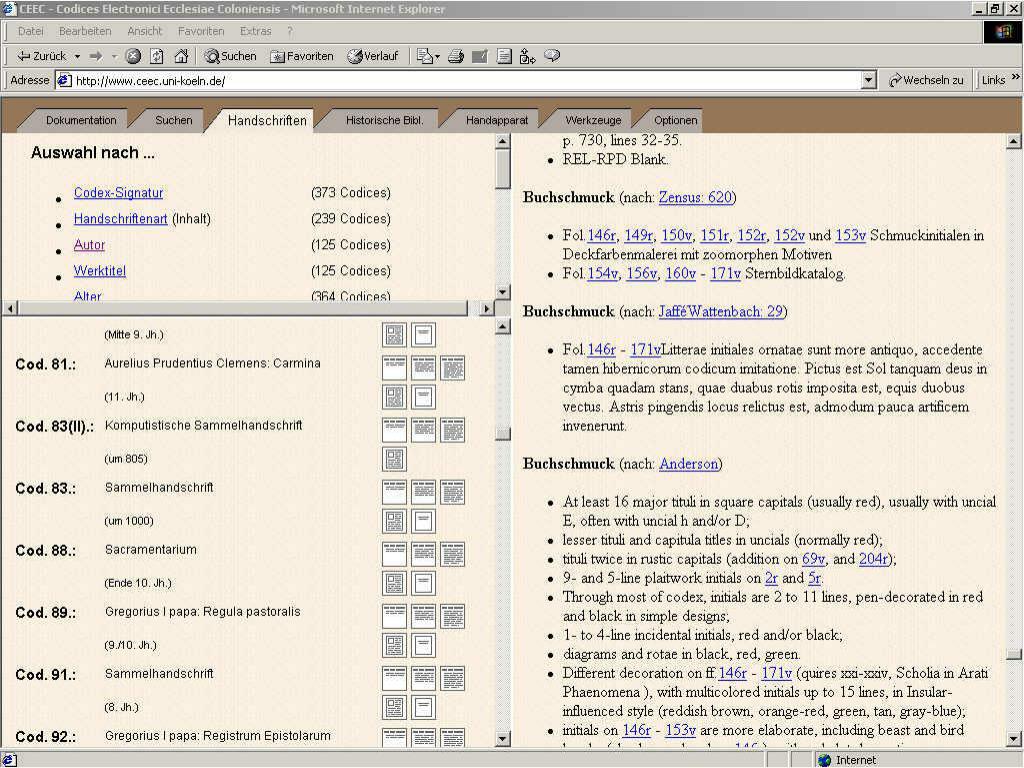Switch to the Dokumentation tab
The height and width of the screenshot is (768, 1024).
coord(81,120)
